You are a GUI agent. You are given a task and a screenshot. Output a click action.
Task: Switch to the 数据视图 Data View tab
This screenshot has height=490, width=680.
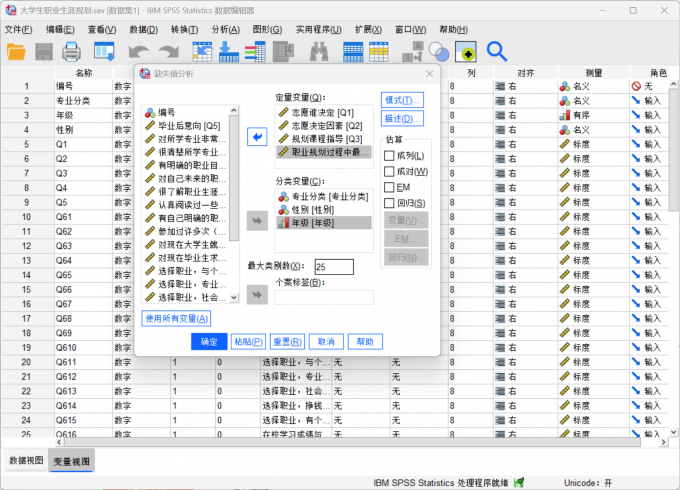(27, 461)
